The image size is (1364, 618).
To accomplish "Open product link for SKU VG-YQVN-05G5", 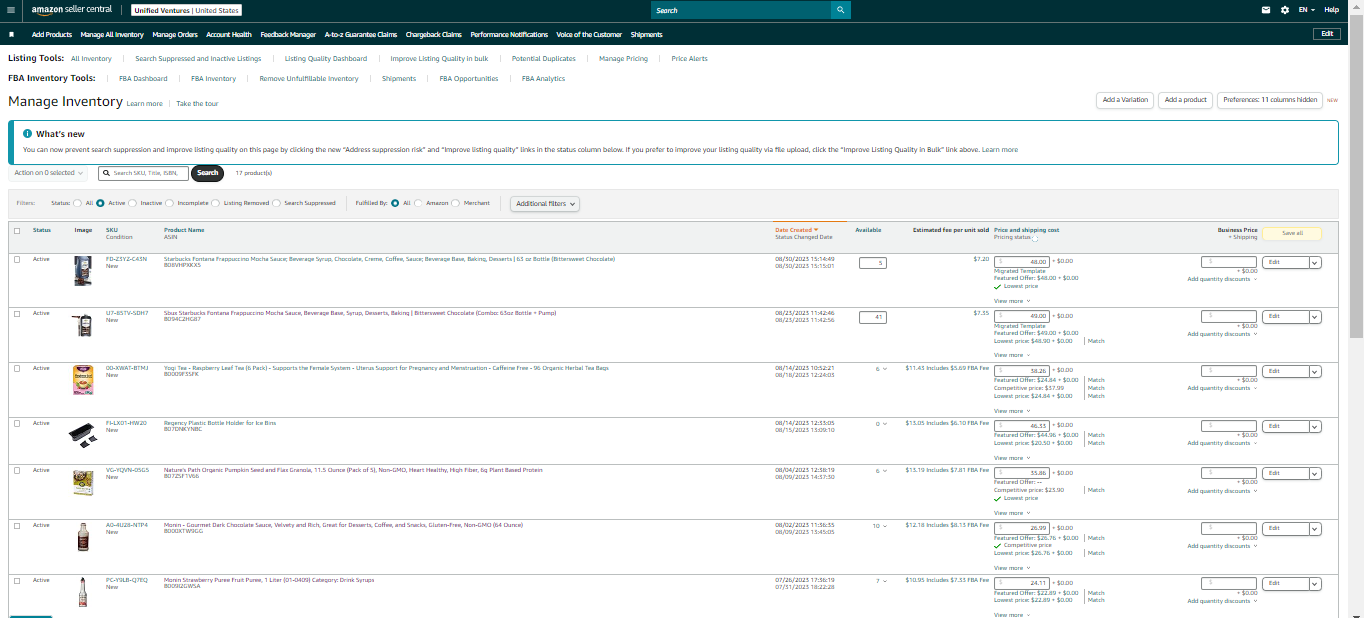I will click(353, 470).
